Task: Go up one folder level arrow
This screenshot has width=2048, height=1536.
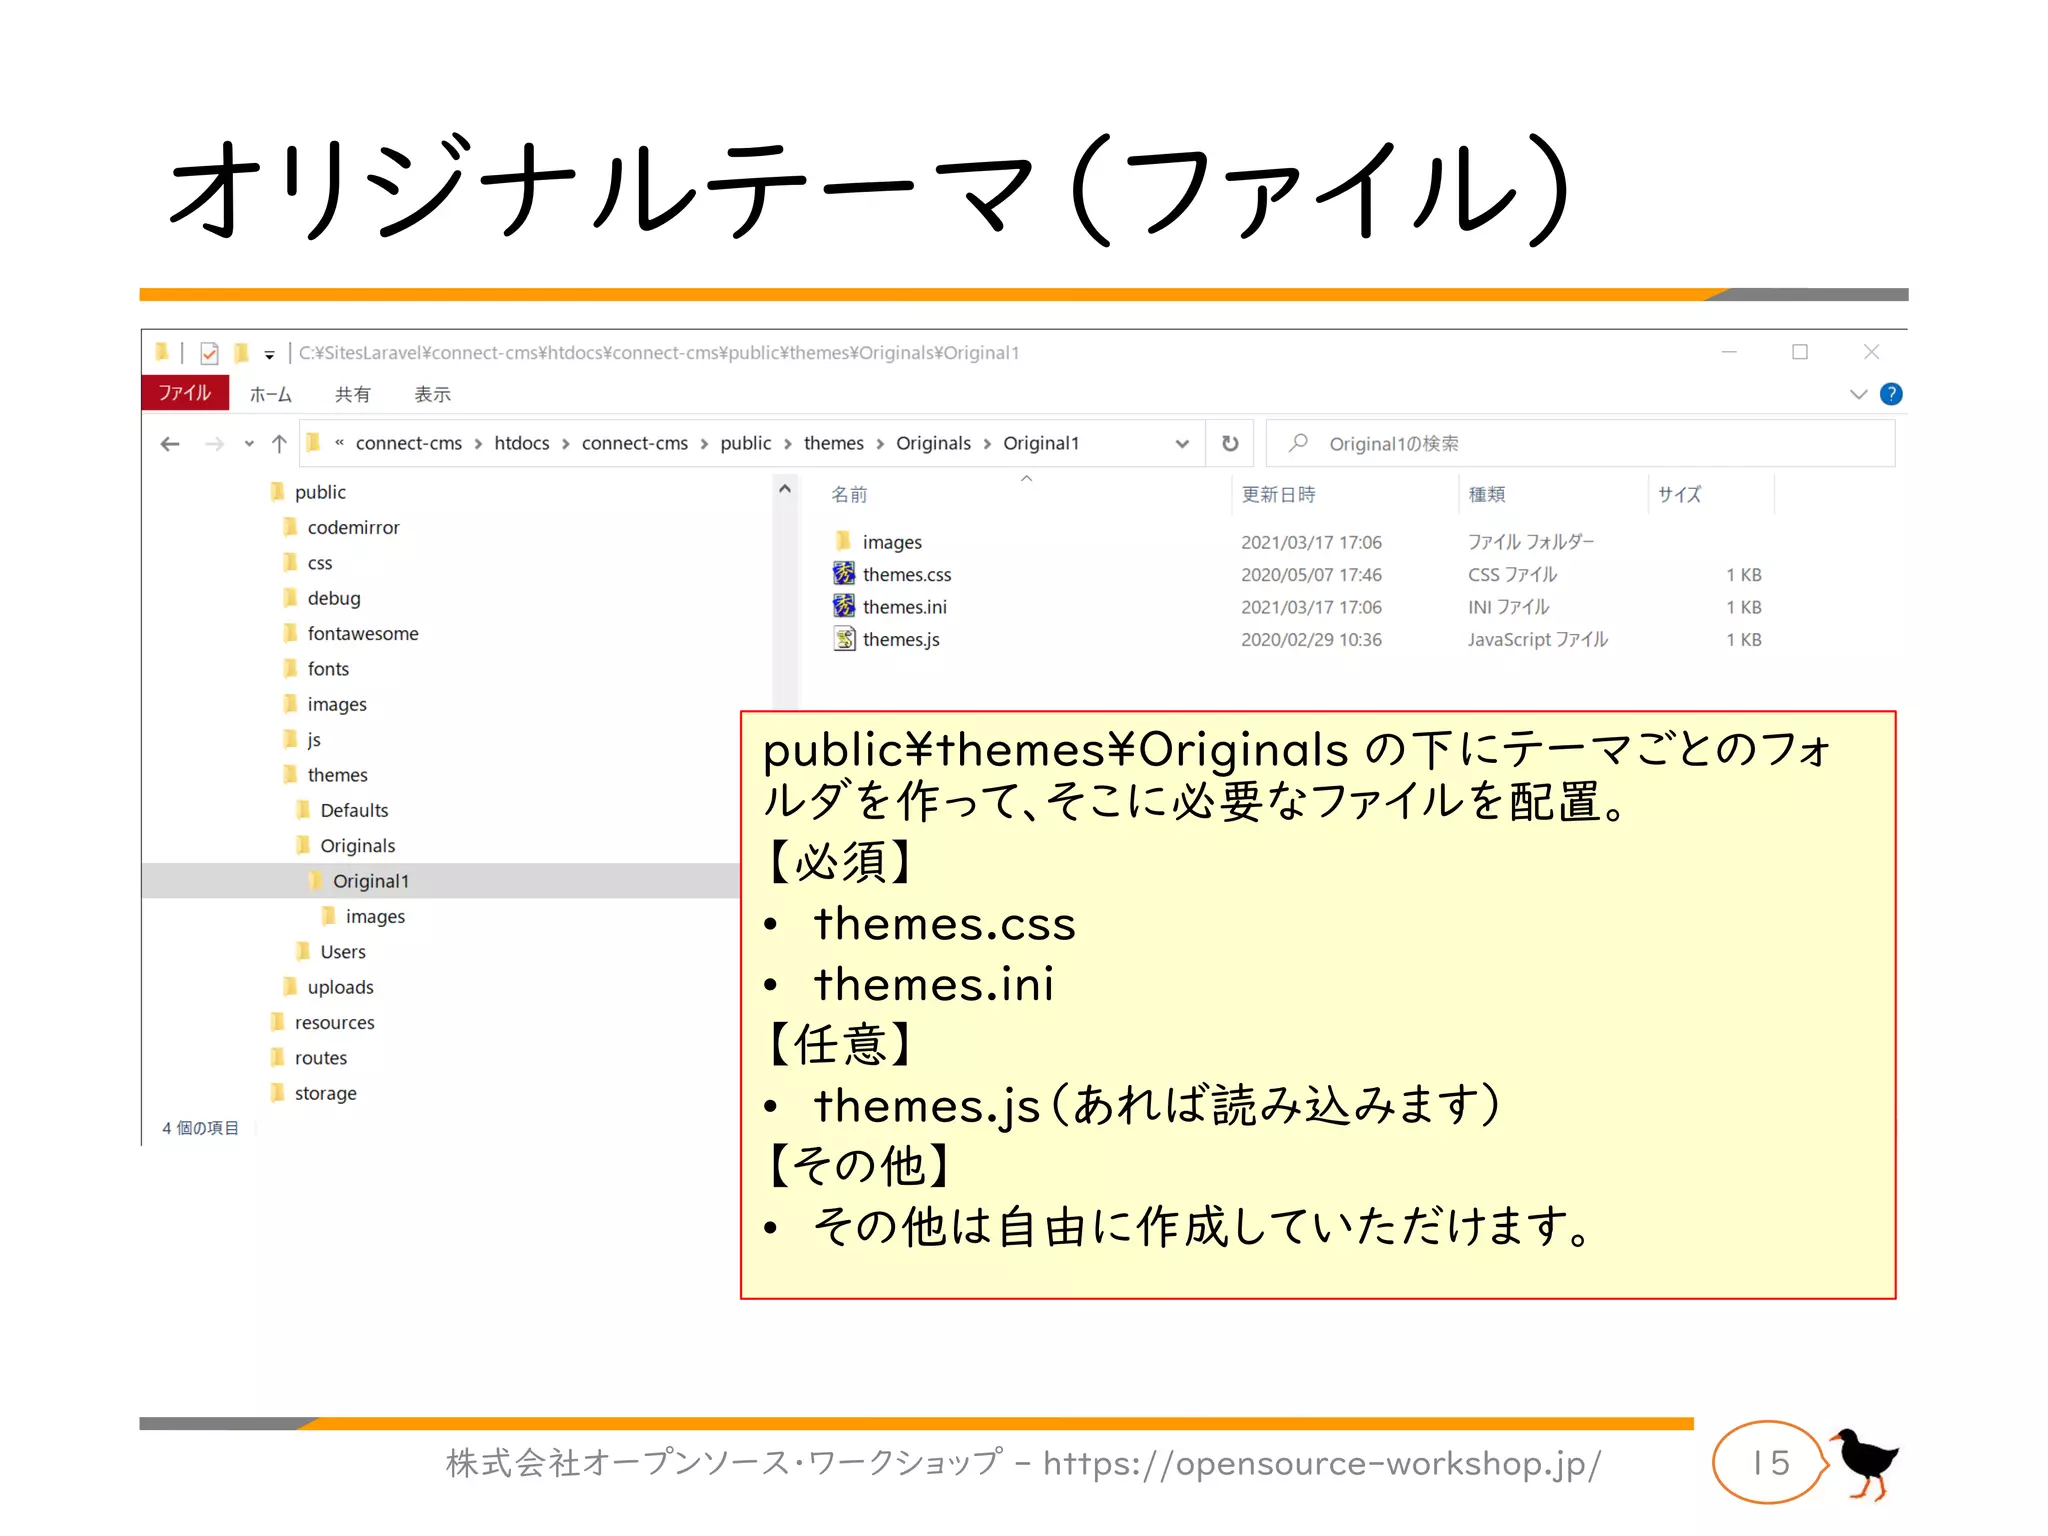Action: point(279,444)
